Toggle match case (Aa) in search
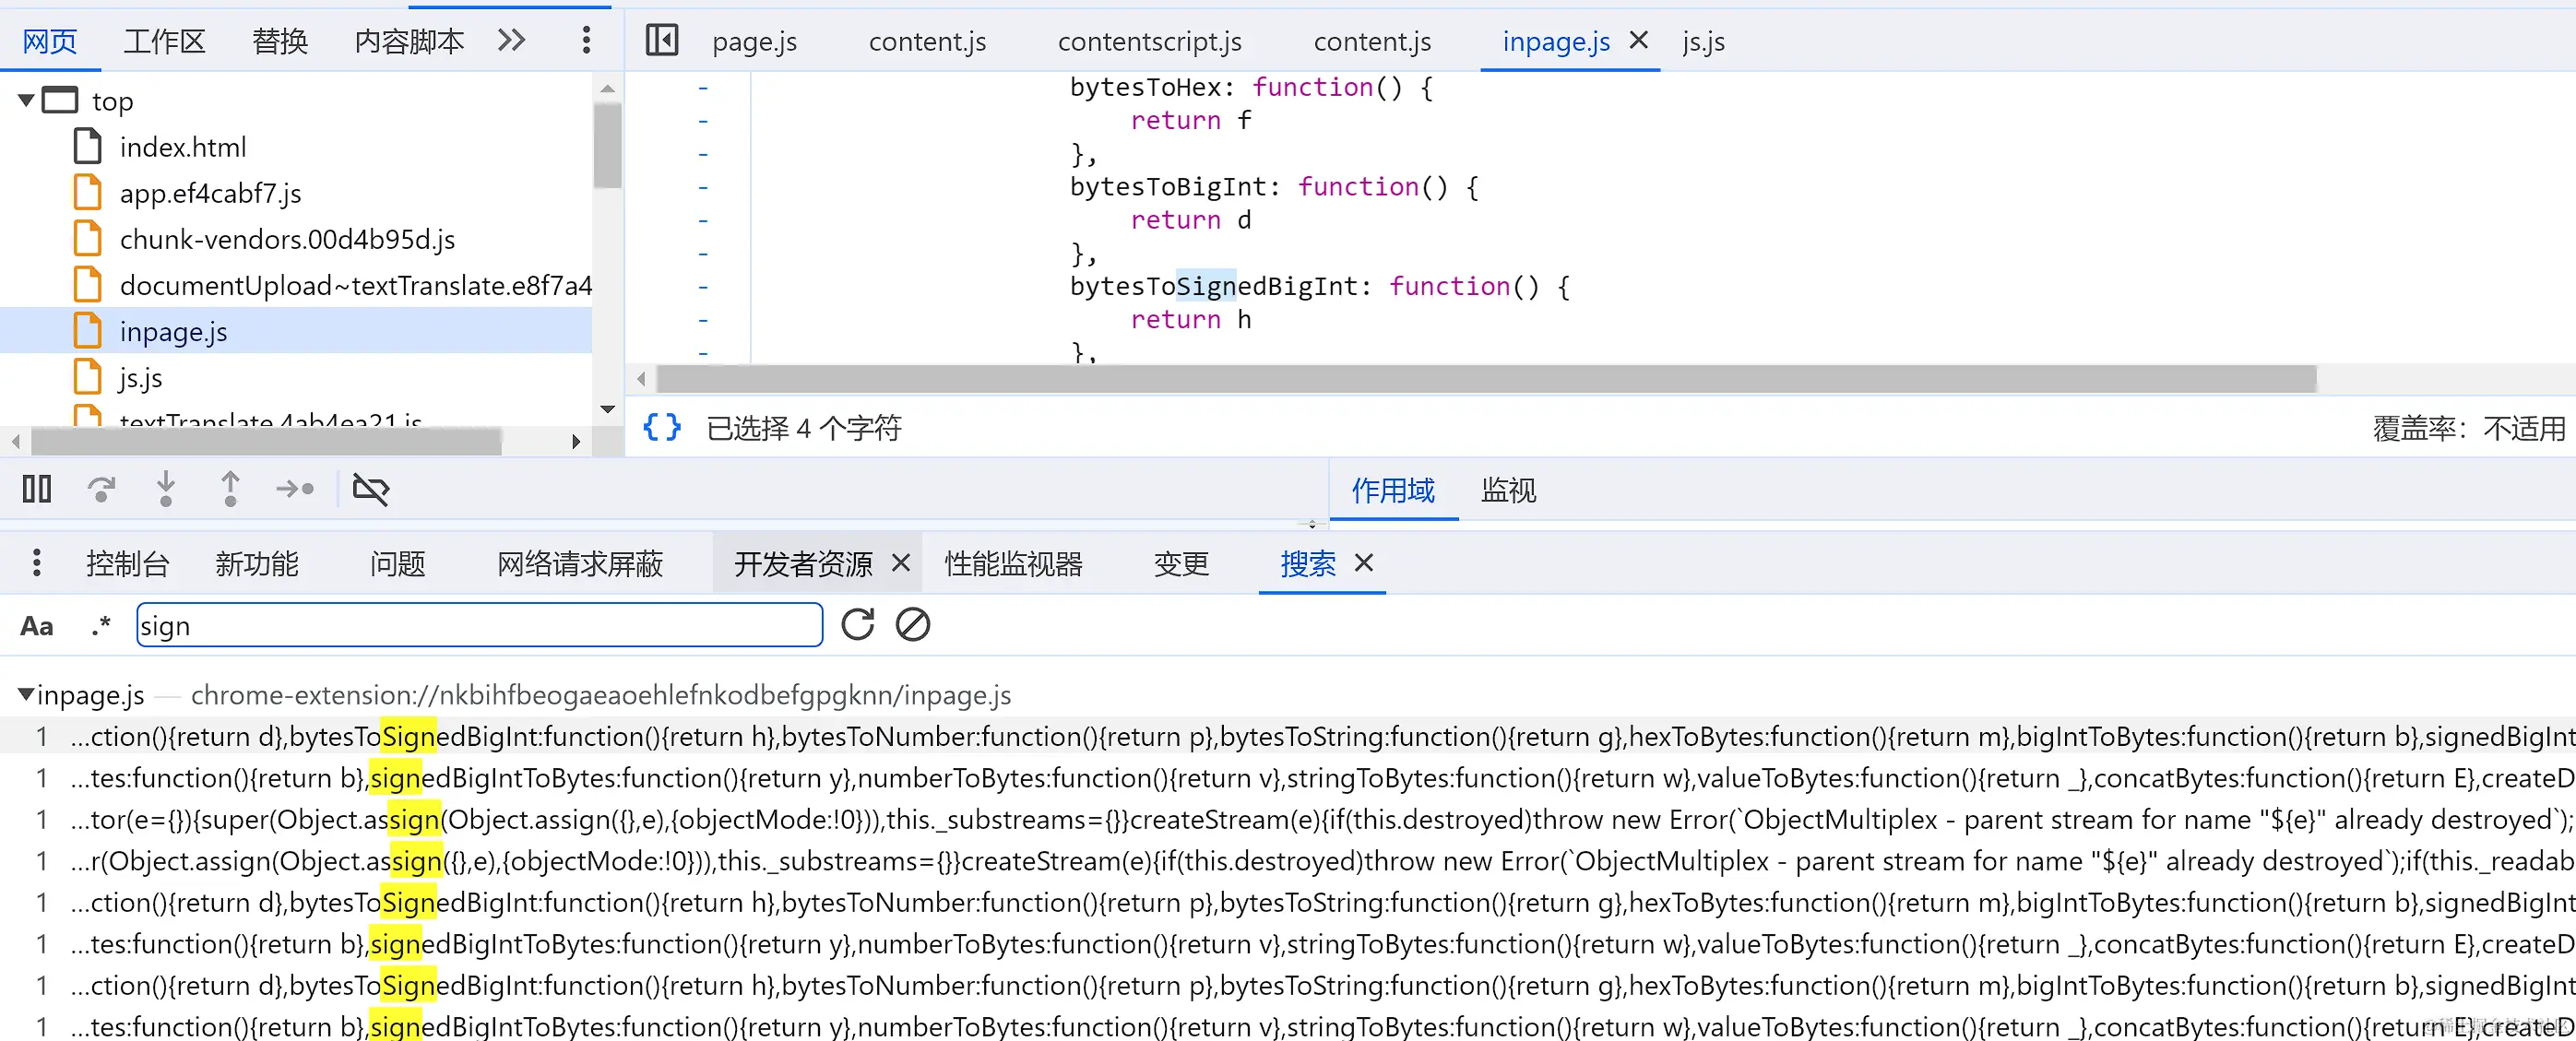Viewport: 2576px width, 1041px height. click(x=36, y=625)
